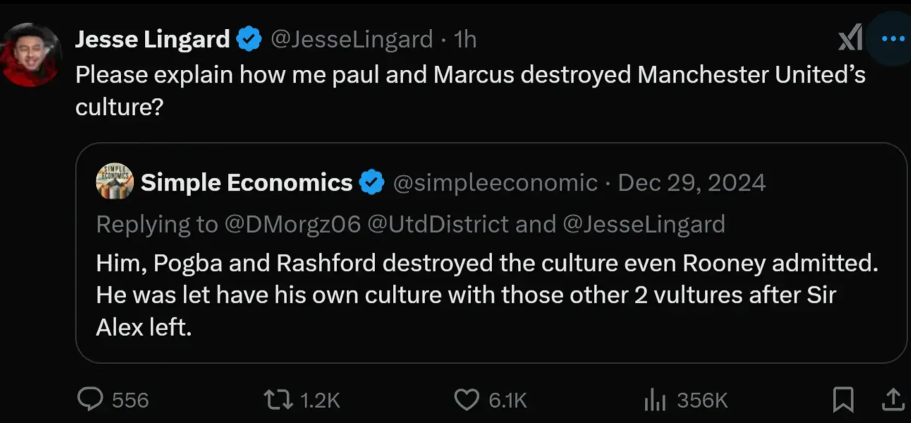Open the Dec 29, 2024 timestamp
The image size is (911, 423).
[x=691, y=183]
